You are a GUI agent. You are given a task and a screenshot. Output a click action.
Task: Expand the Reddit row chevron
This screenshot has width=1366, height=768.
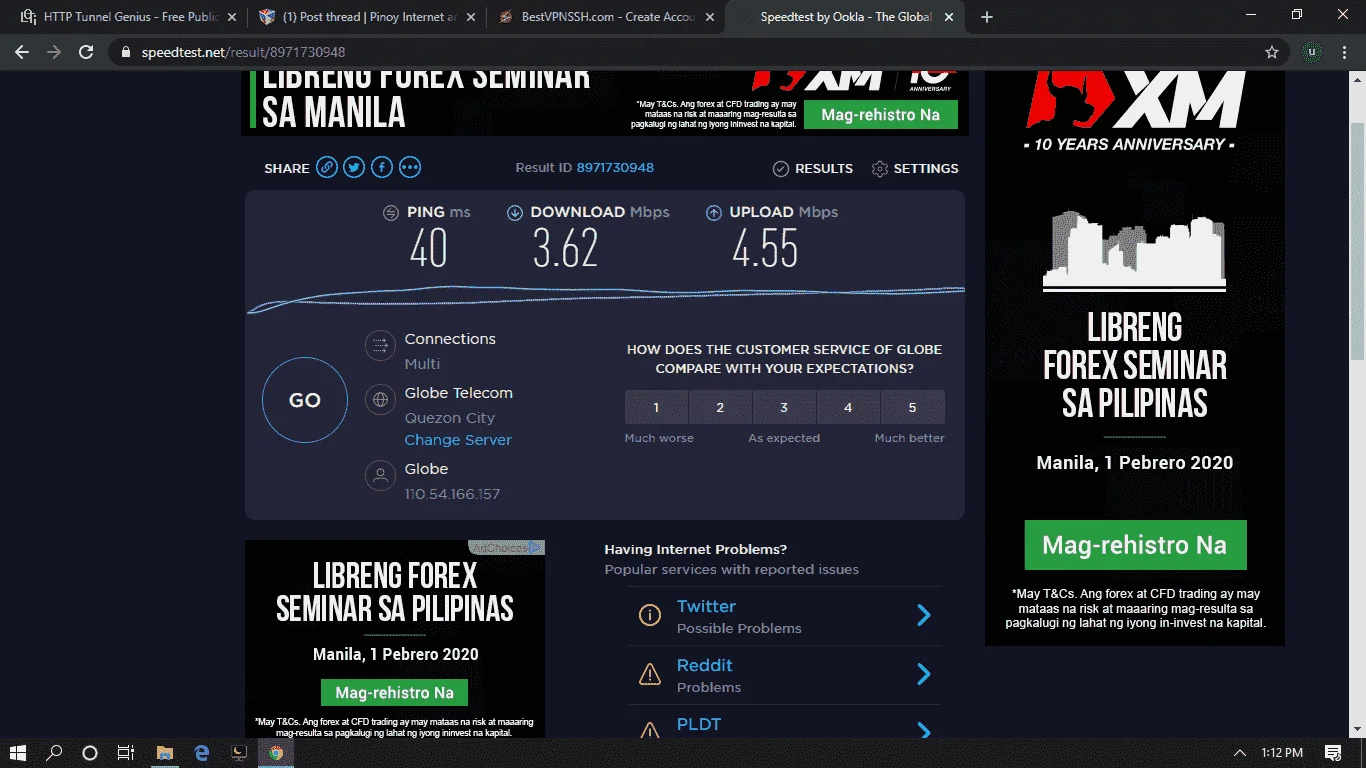924,675
